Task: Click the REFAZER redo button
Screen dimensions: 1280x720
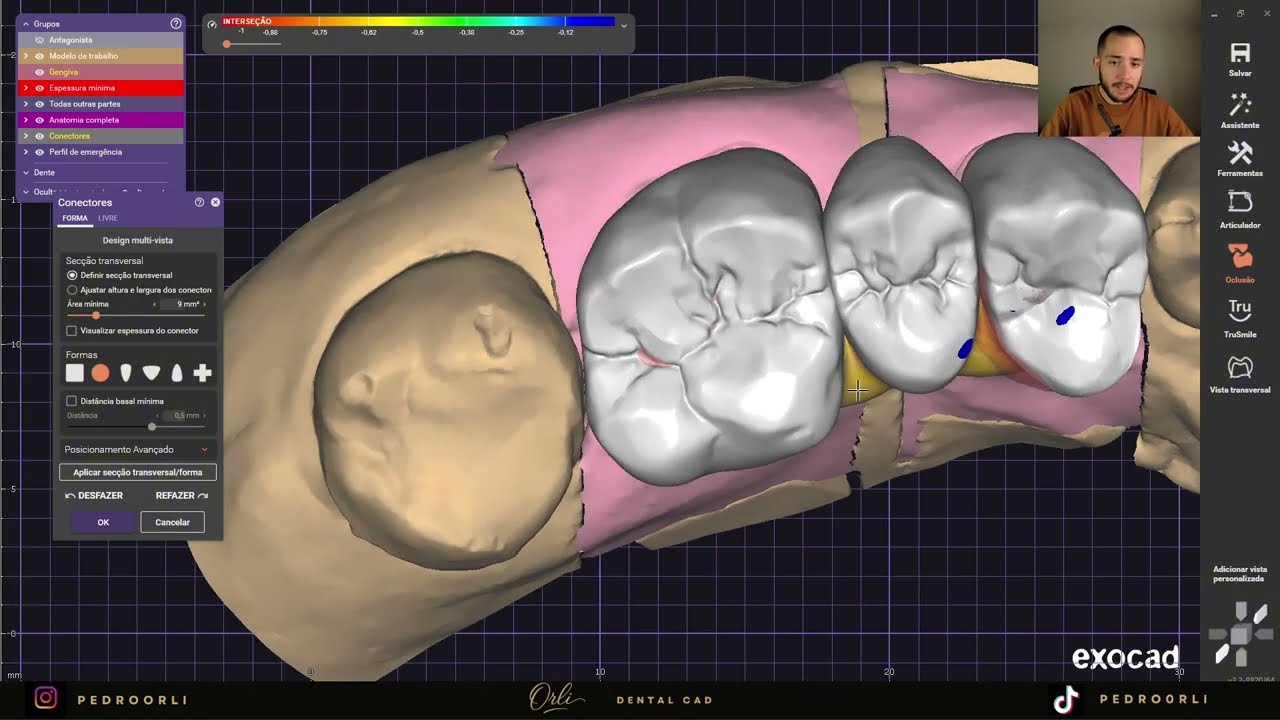Action: pos(182,495)
